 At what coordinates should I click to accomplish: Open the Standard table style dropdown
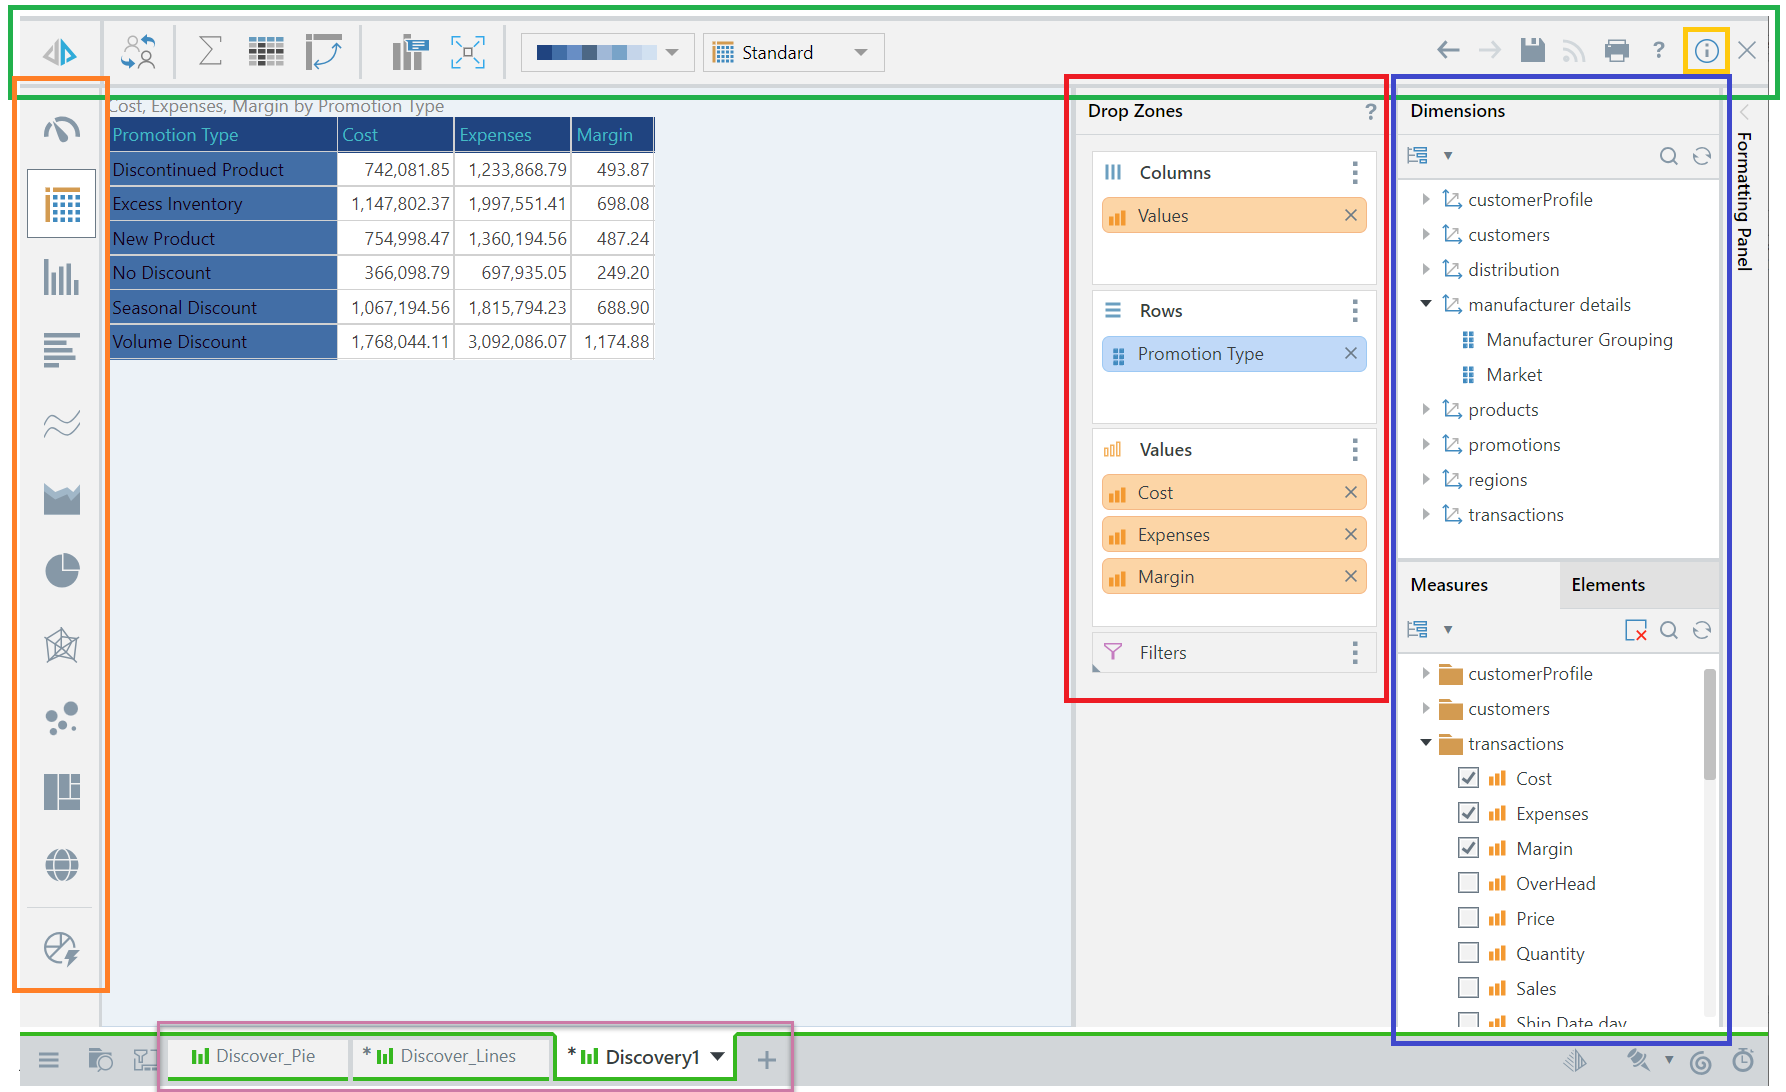coord(793,52)
